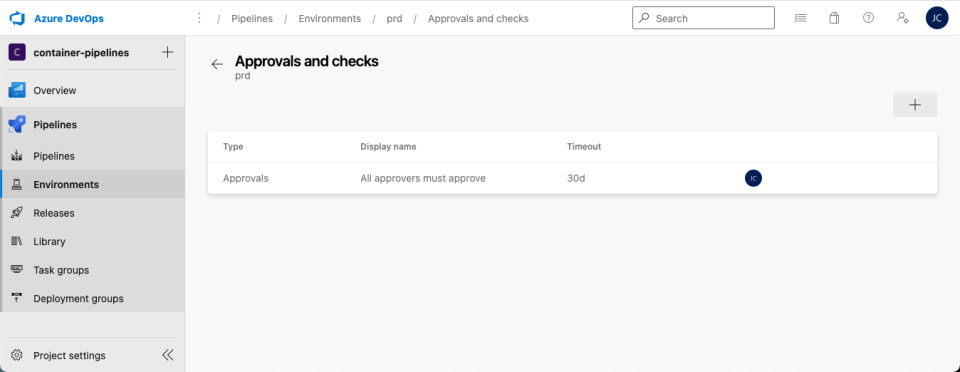Click the JC approver avatar in row
Image resolution: width=960 pixels, height=372 pixels.
[753, 179]
